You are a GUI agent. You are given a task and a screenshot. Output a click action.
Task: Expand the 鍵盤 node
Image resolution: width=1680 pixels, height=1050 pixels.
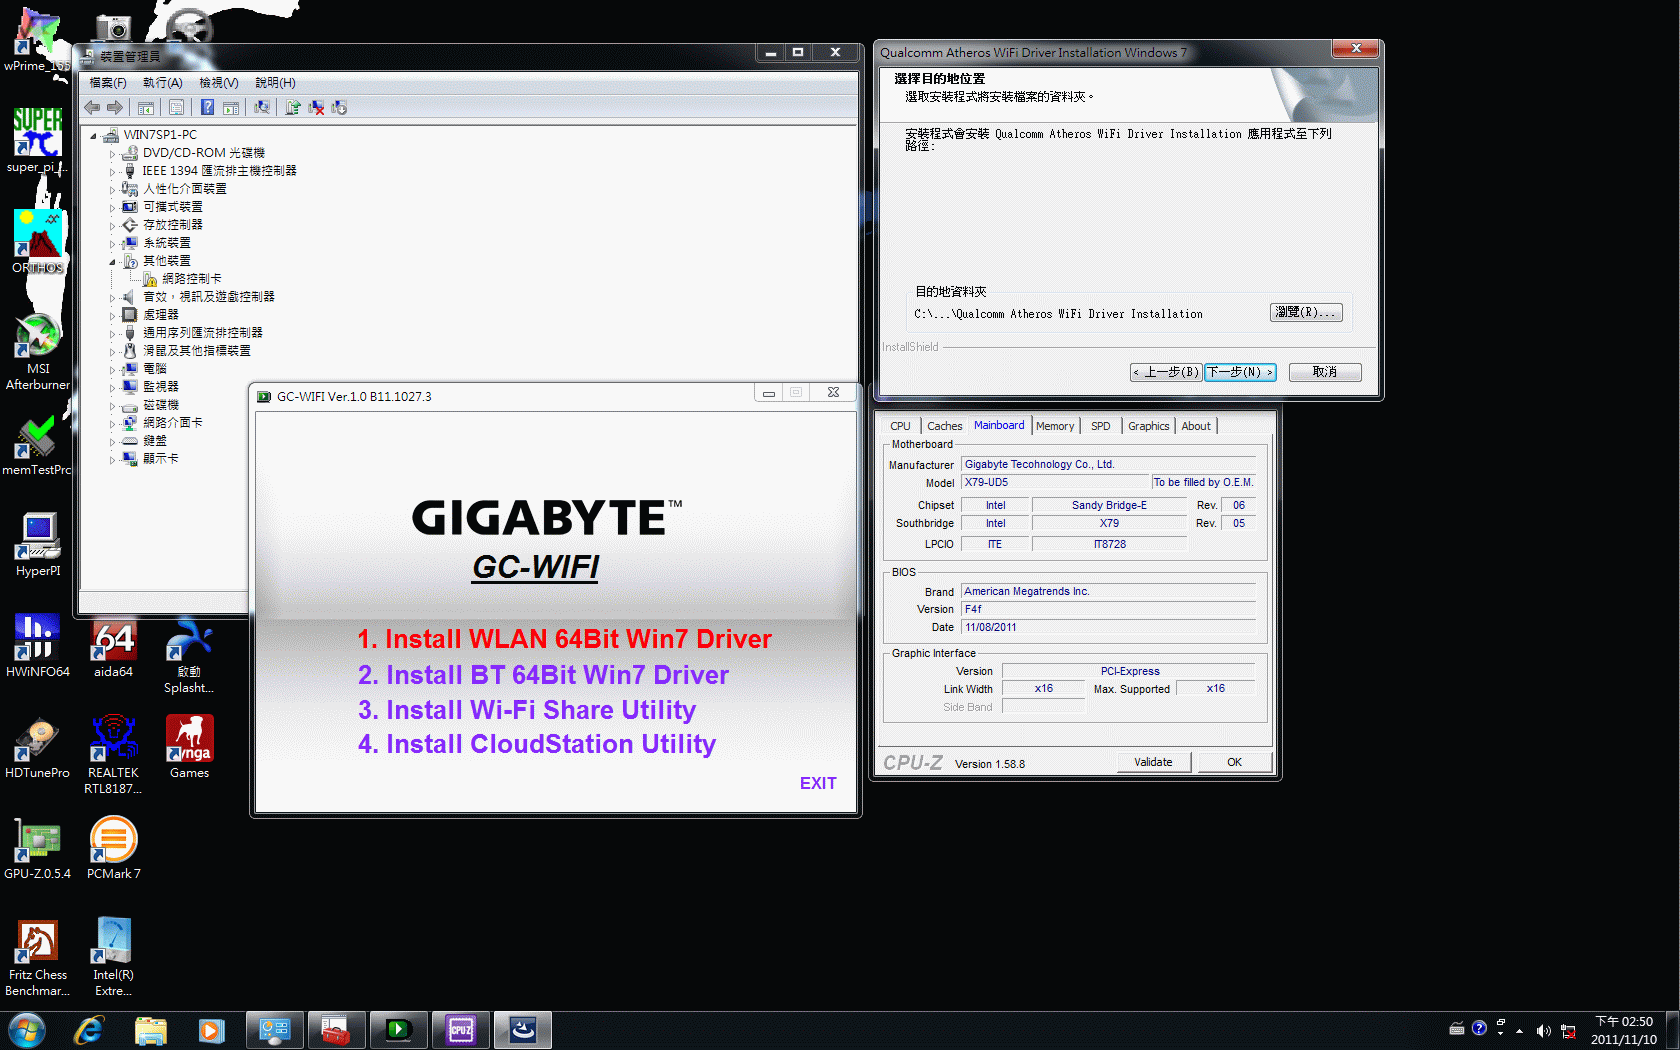tap(112, 442)
